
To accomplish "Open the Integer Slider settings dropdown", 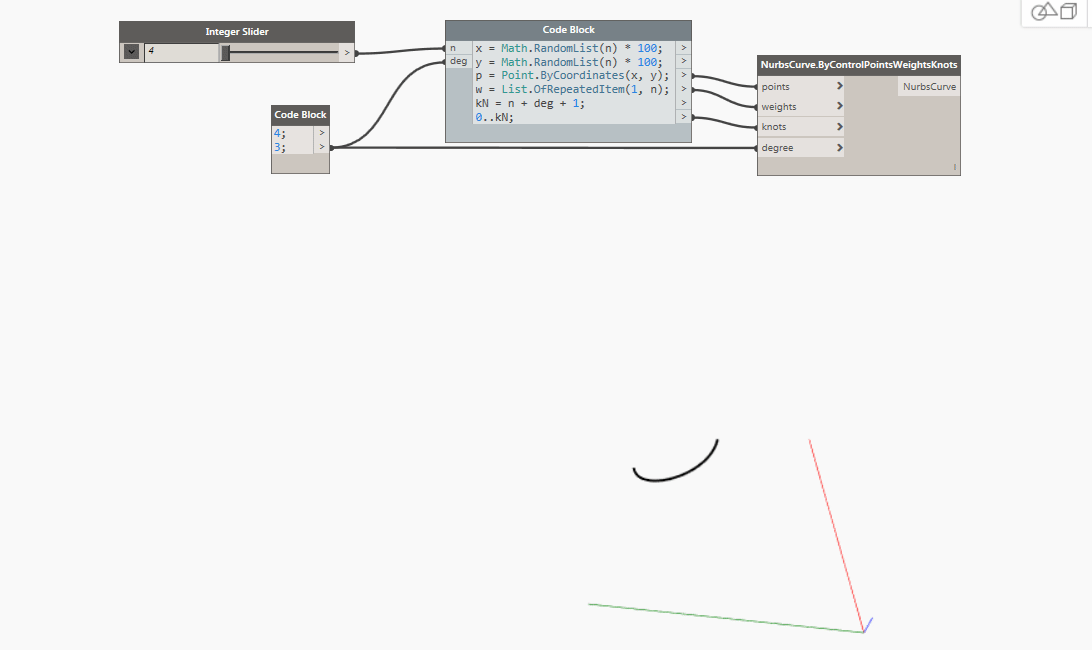I will (x=130, y=51).
